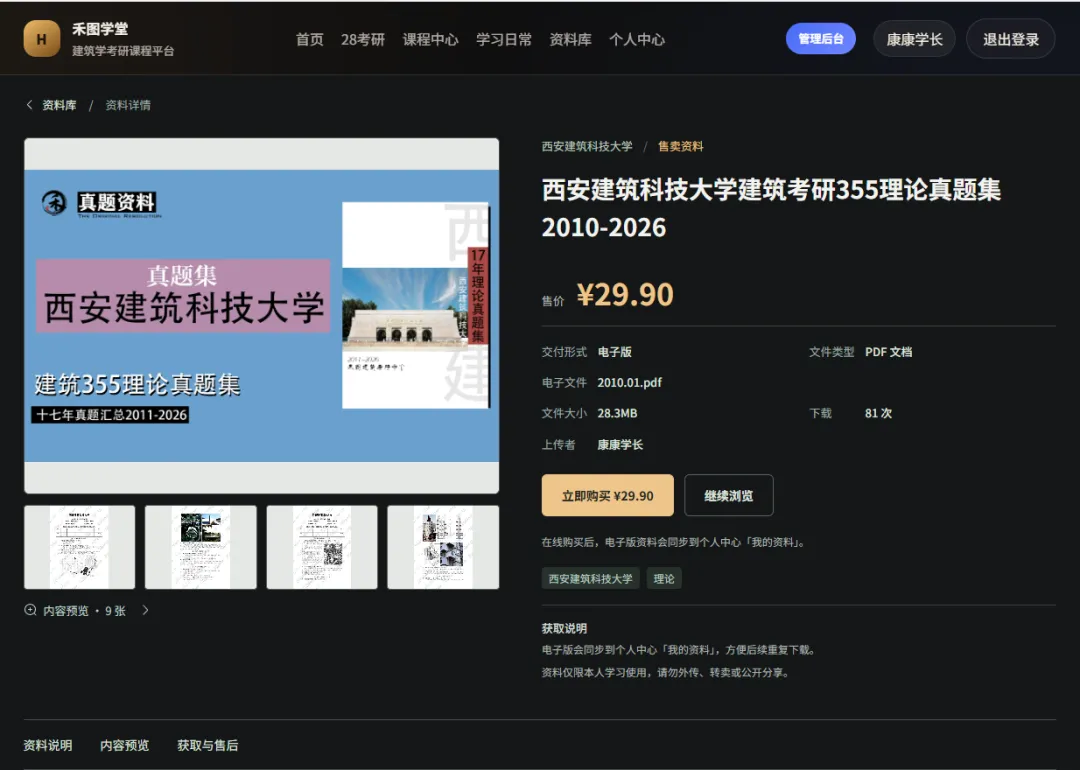Click the file name 2010.01.pdf
The height and width of the screenshot is (770, 1080).
[x=630, y=382]
